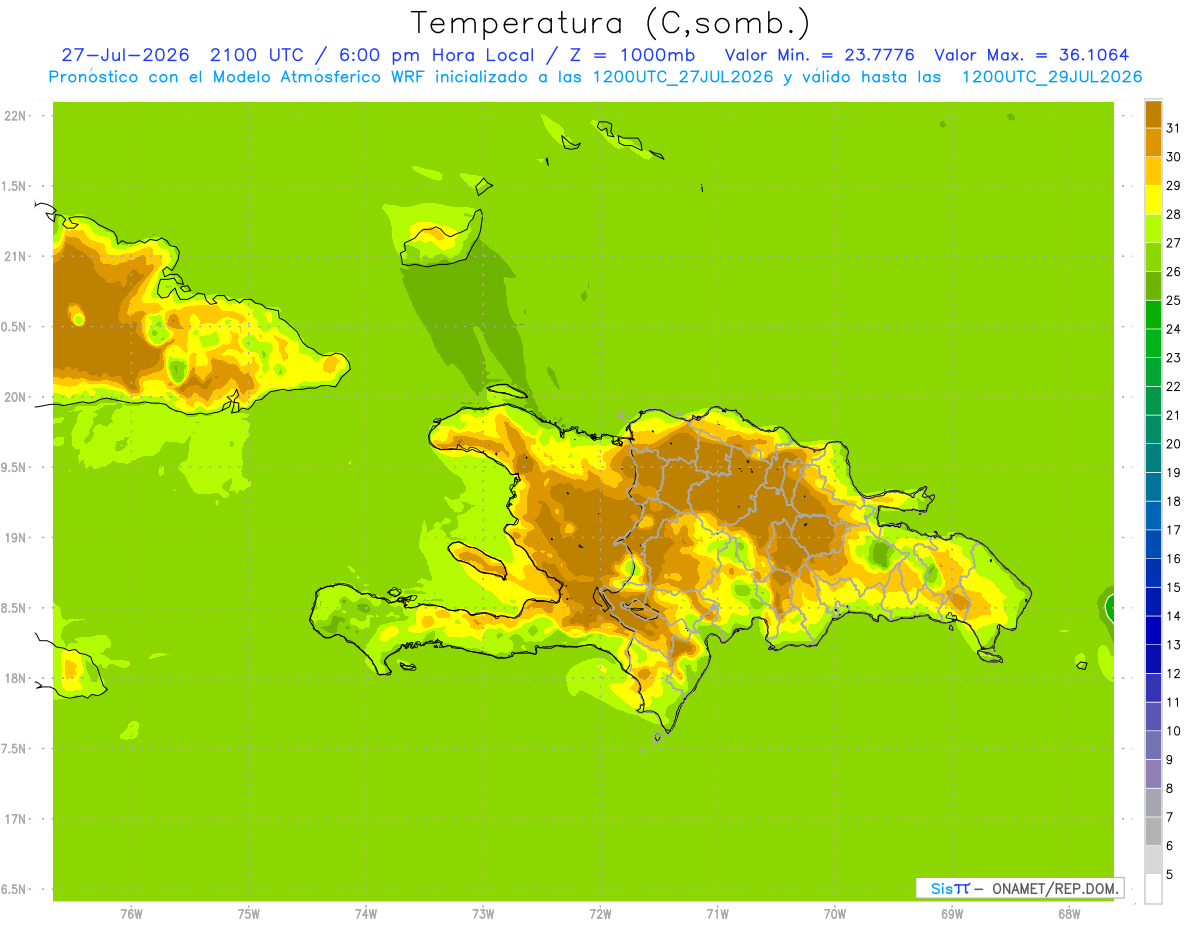Click the "20N" latitude axis label
The height and width of the screenshot is (927, 1200).
click(x=15, y=397)
